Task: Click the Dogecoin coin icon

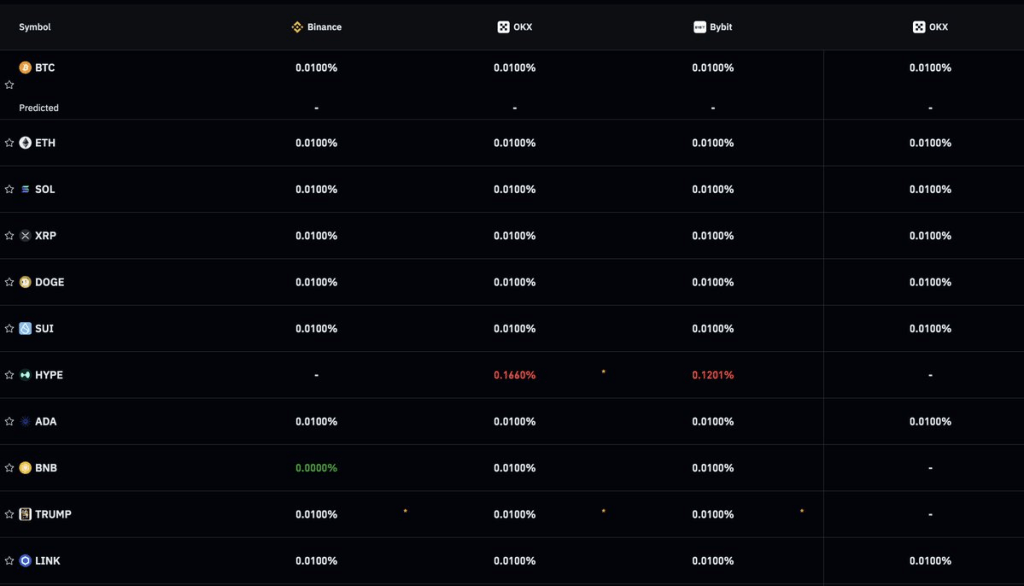Action: point(25,282)
